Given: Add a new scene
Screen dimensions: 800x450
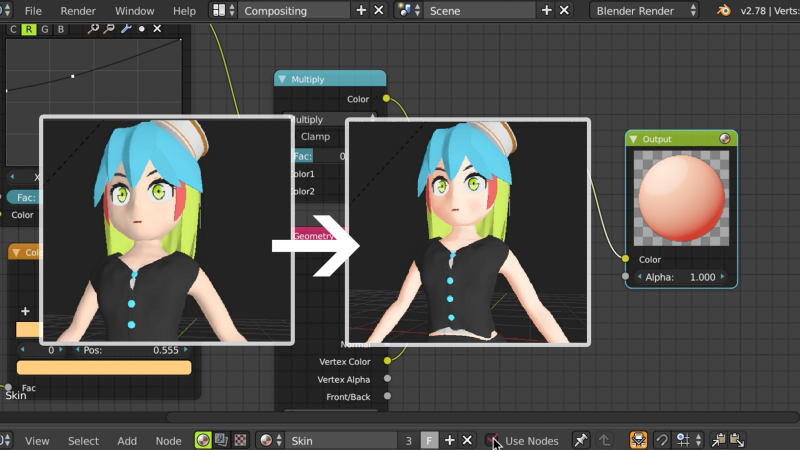Looking at the screenshot, I should (x=546, y=10).
